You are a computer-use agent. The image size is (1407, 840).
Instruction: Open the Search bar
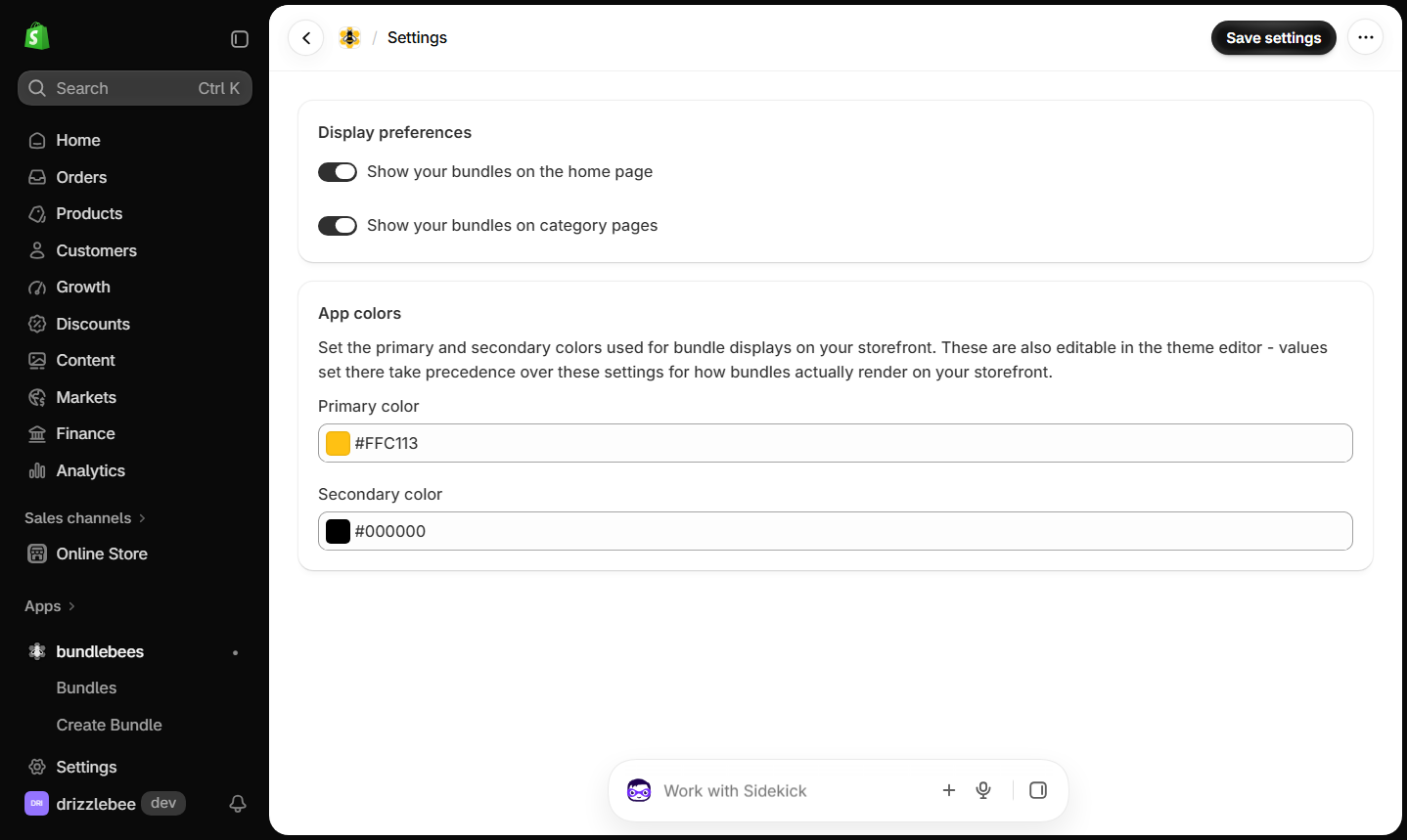[x=135, y=88]
